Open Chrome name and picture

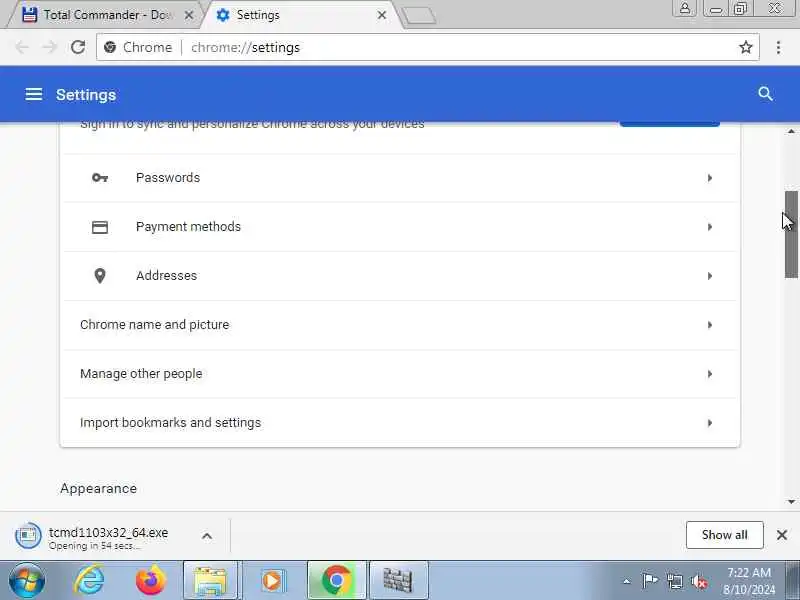click(400, 324)
